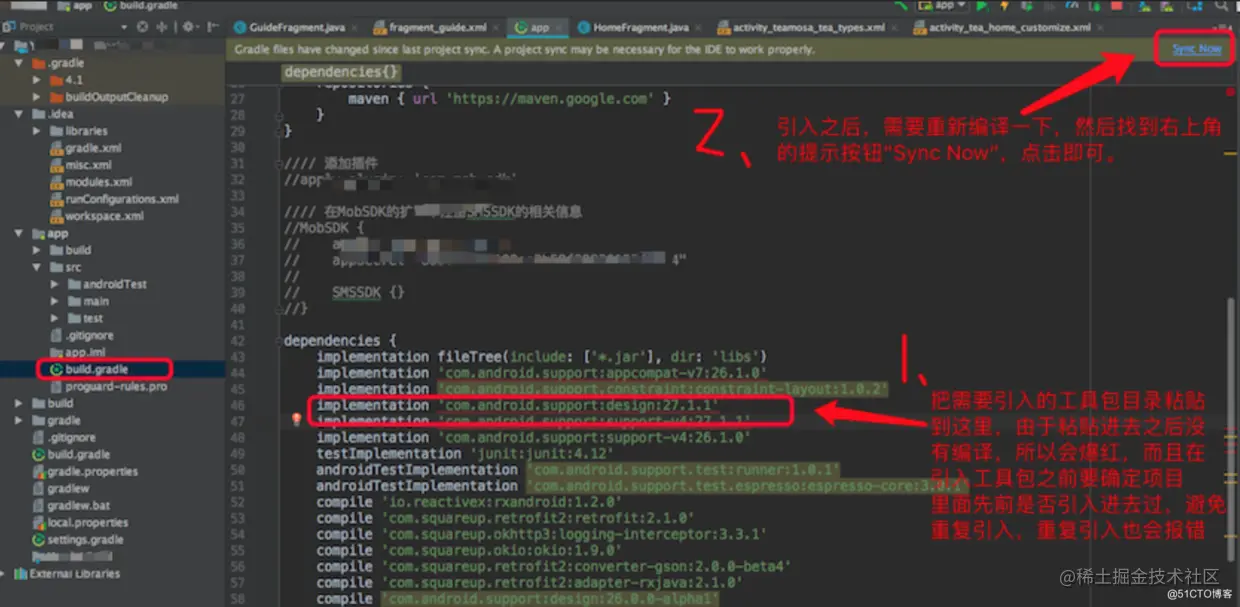Expand the main source folder

point(55,301)
